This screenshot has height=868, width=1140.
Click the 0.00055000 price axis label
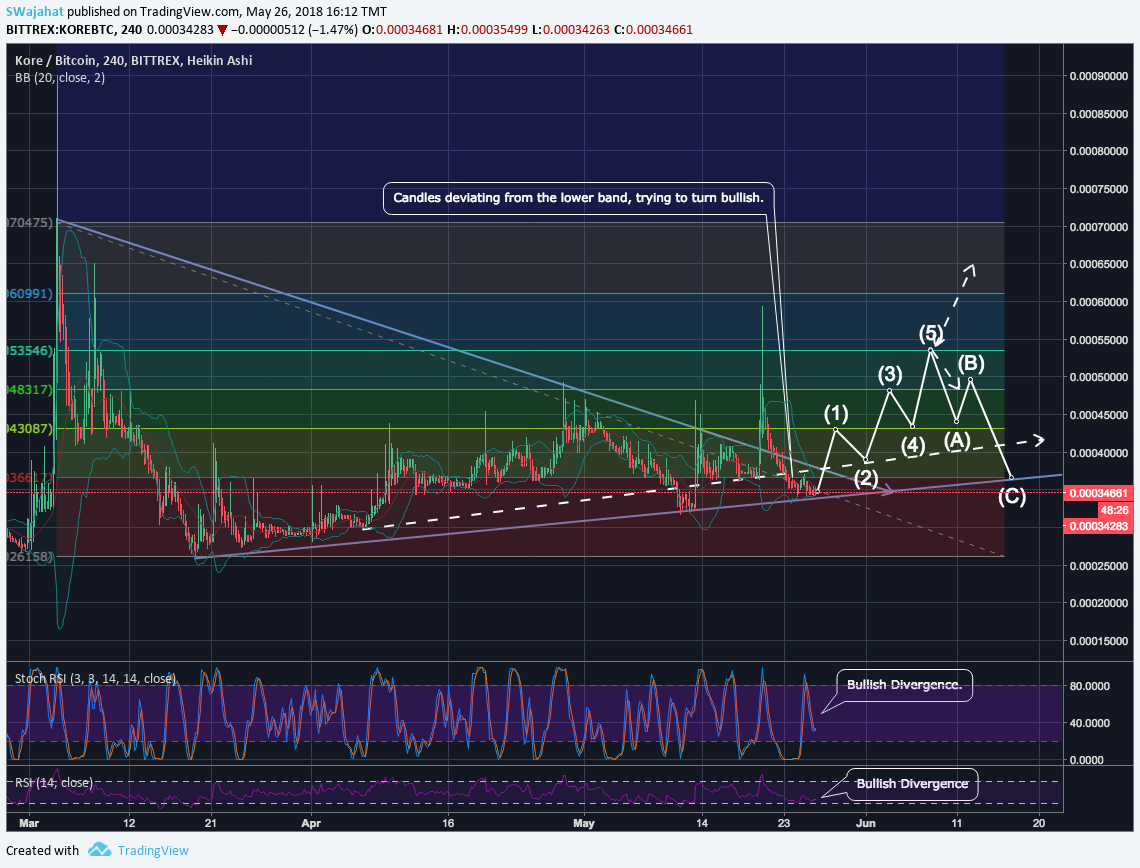[x=1099, y=339]
